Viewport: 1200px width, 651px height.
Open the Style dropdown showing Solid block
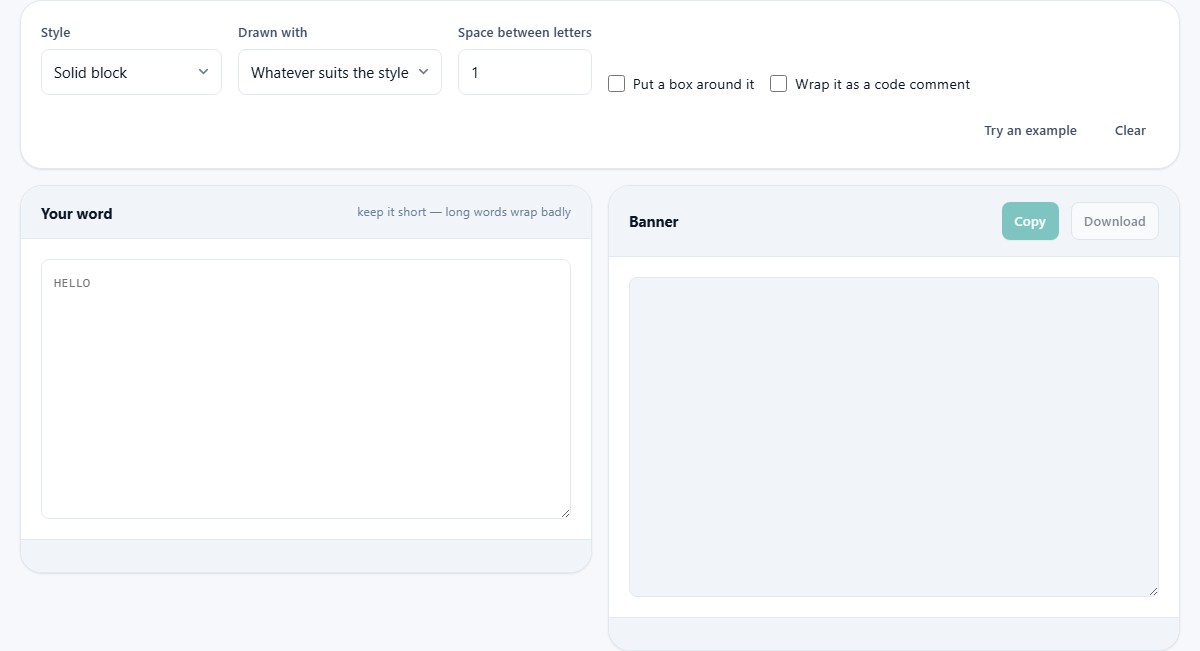pos(131,72)
